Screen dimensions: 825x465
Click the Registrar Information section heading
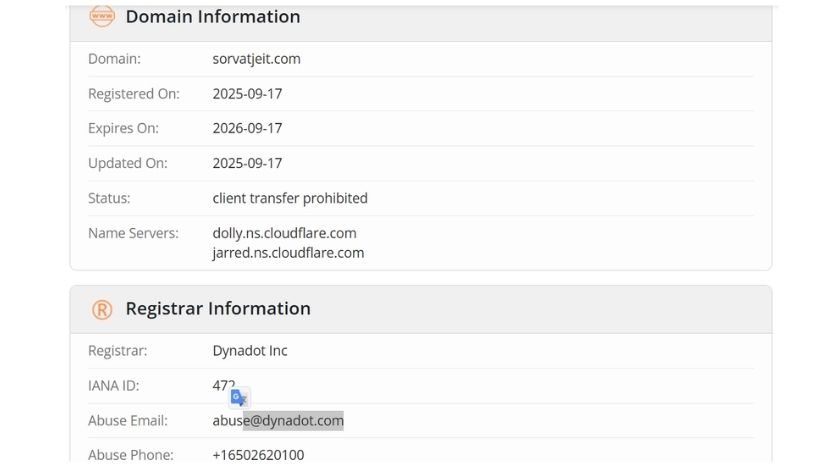click(217, 309)
